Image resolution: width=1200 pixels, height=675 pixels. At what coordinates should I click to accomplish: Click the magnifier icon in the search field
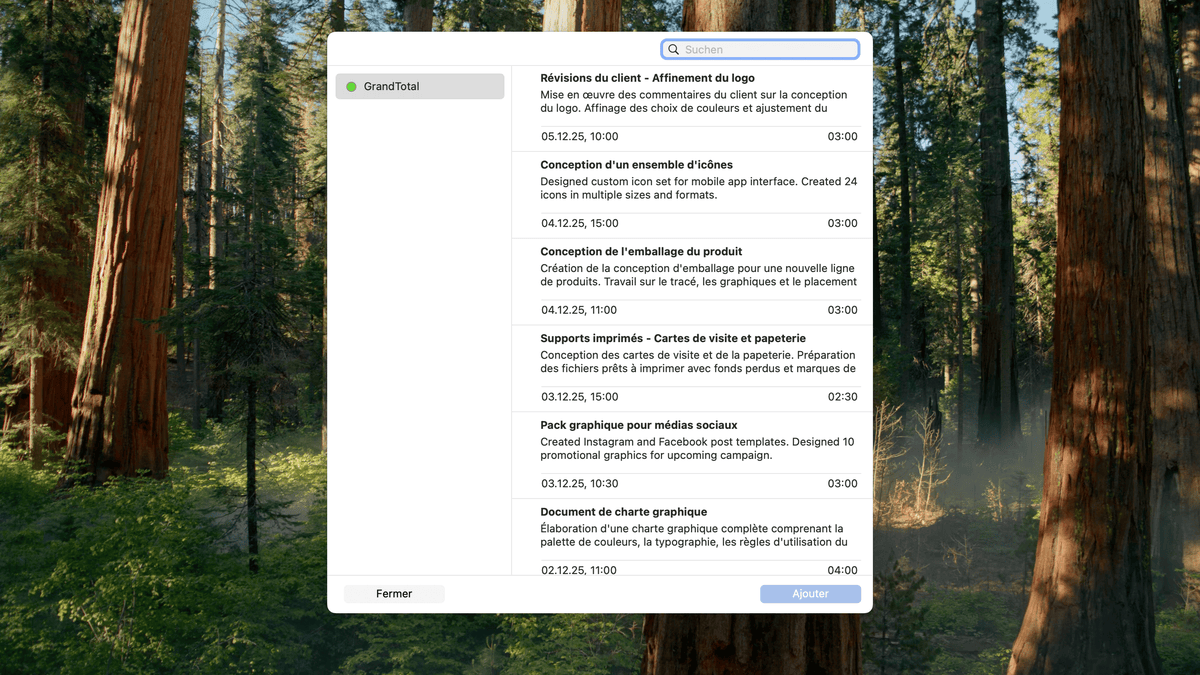(673, 49)
